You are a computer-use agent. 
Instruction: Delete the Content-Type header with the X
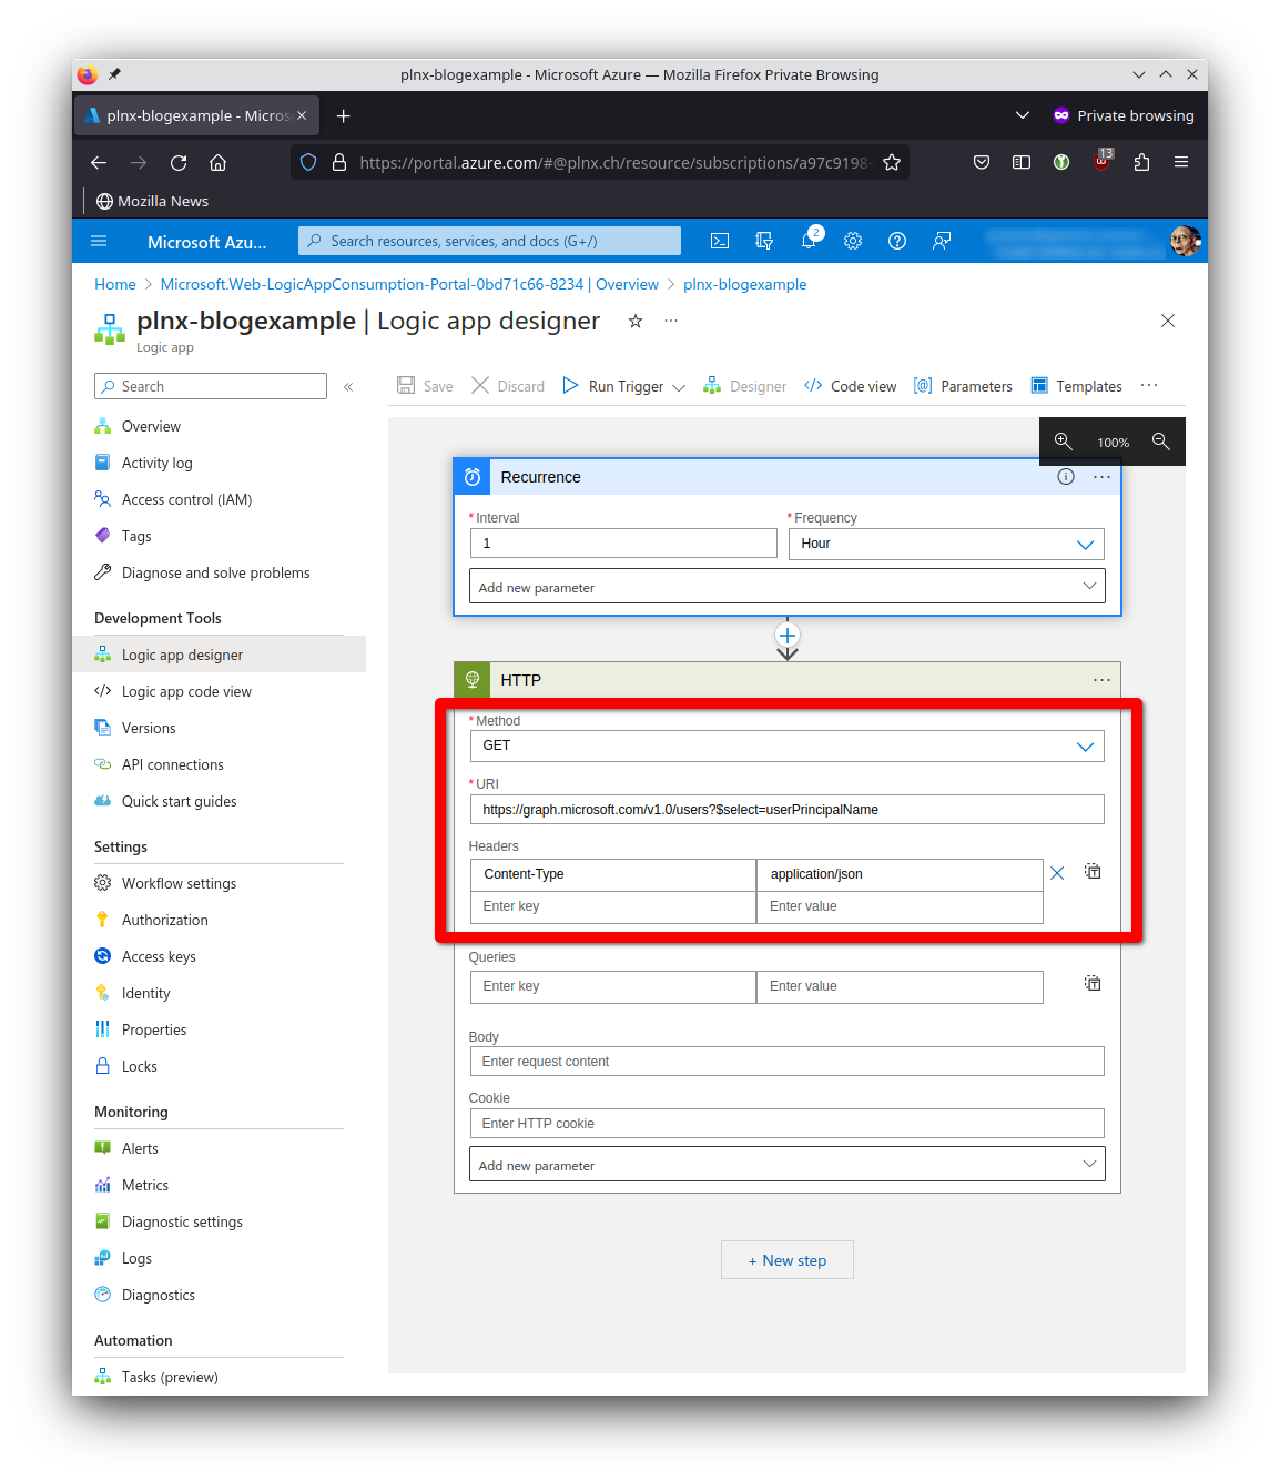coord(1057,873)
